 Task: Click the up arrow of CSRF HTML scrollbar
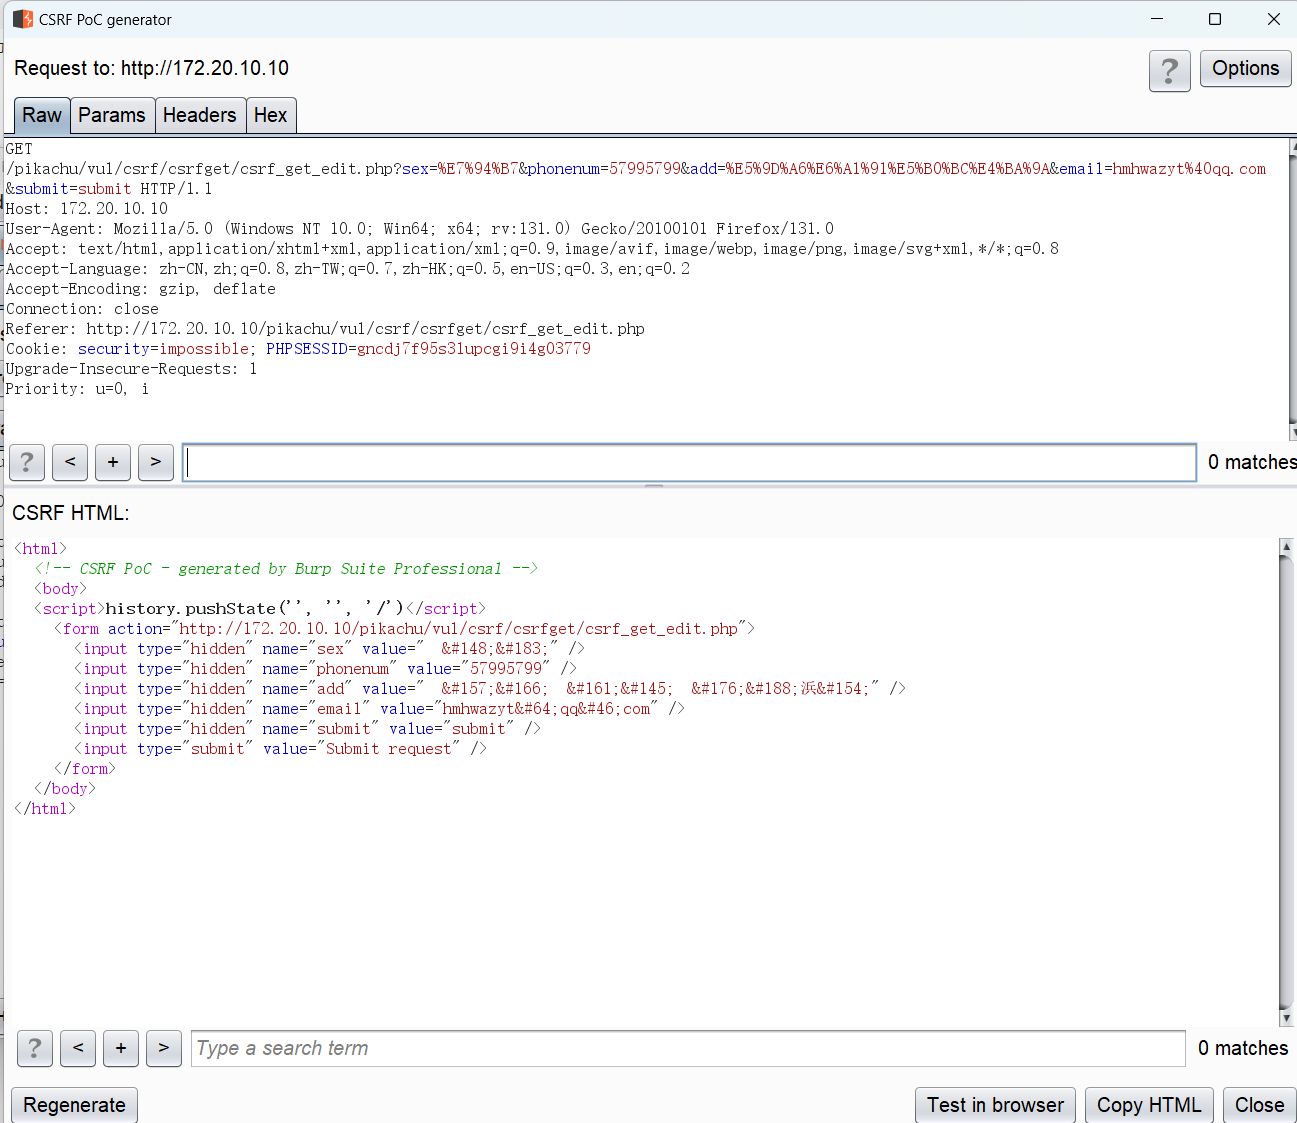[1286, 547]
